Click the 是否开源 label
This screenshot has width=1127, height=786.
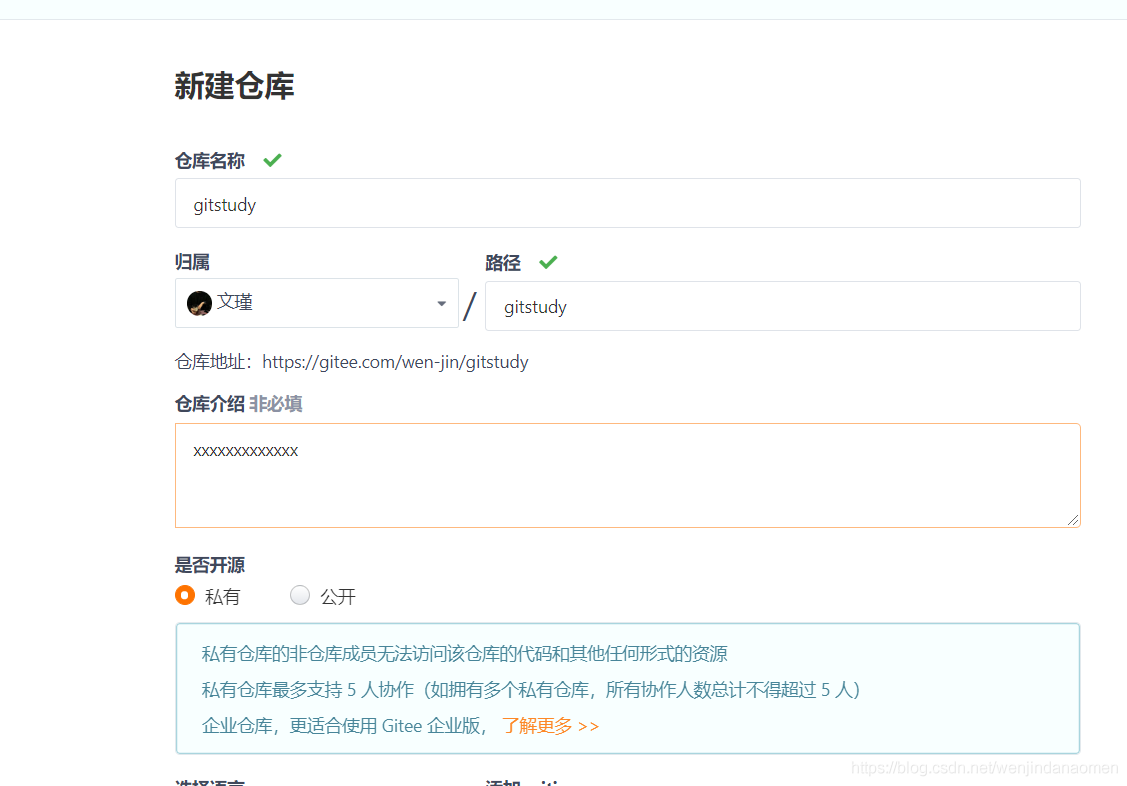pyautogui.click(x=210, y=565)
